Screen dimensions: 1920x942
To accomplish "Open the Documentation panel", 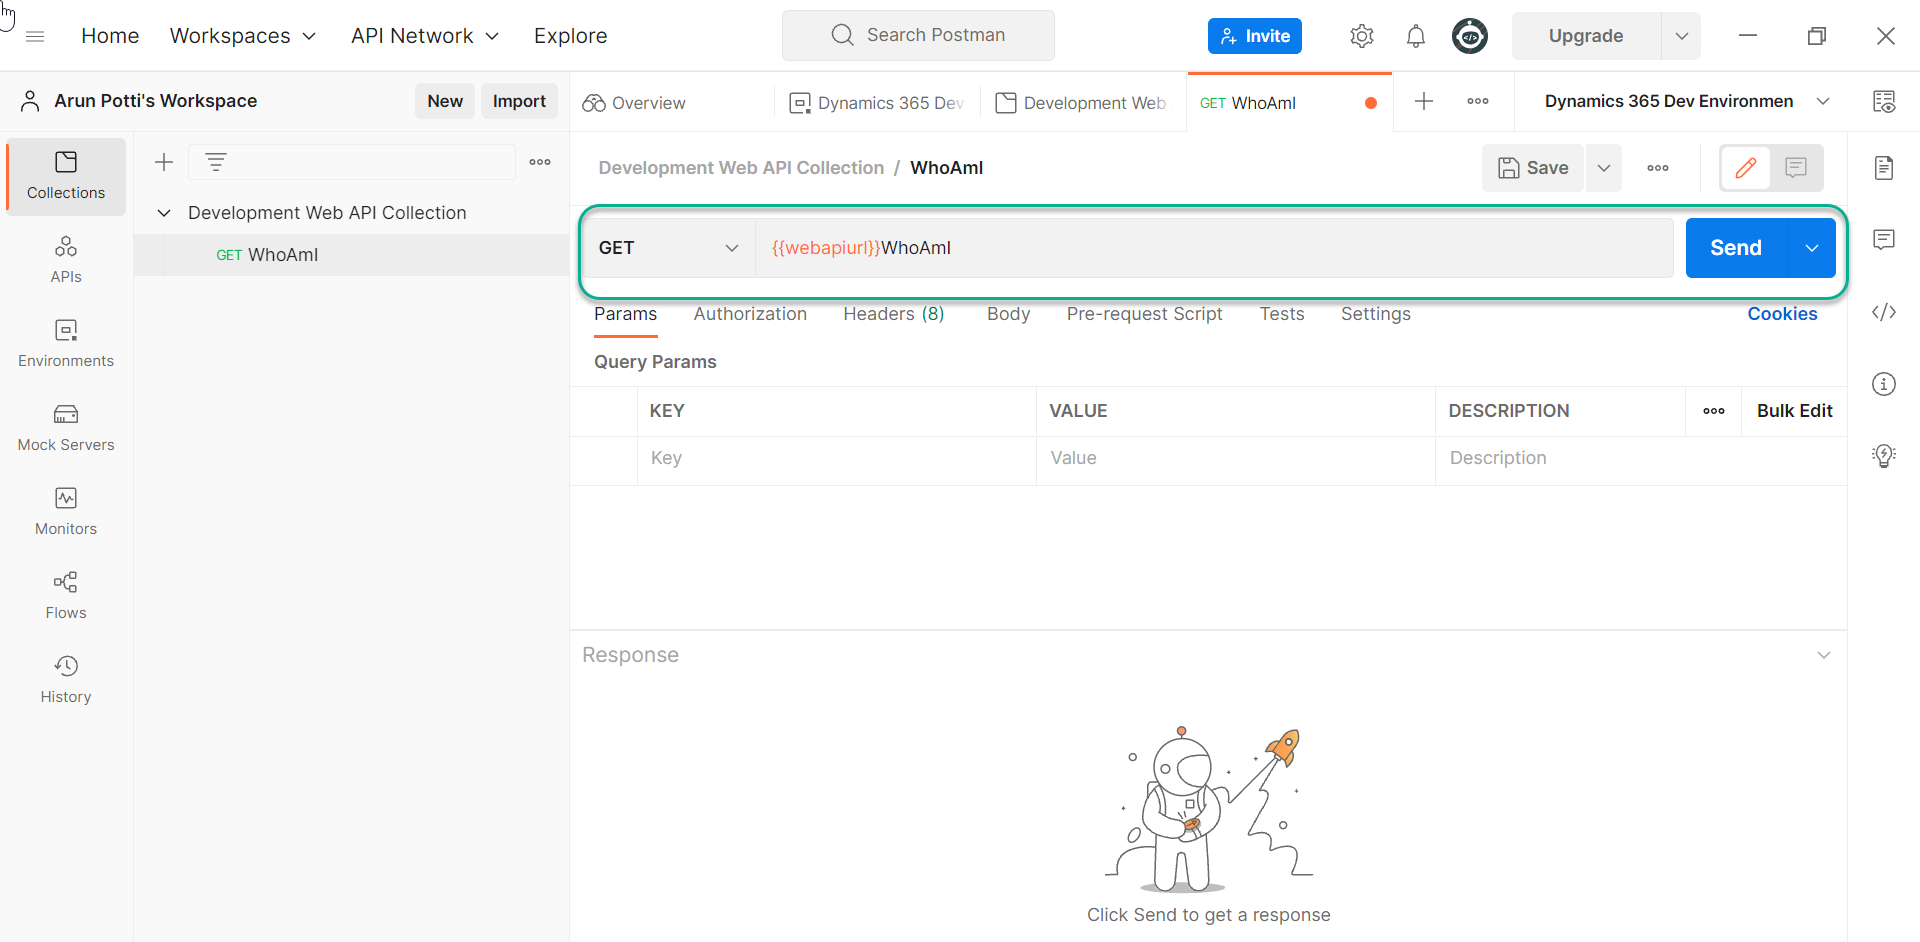I will 1884,168.
